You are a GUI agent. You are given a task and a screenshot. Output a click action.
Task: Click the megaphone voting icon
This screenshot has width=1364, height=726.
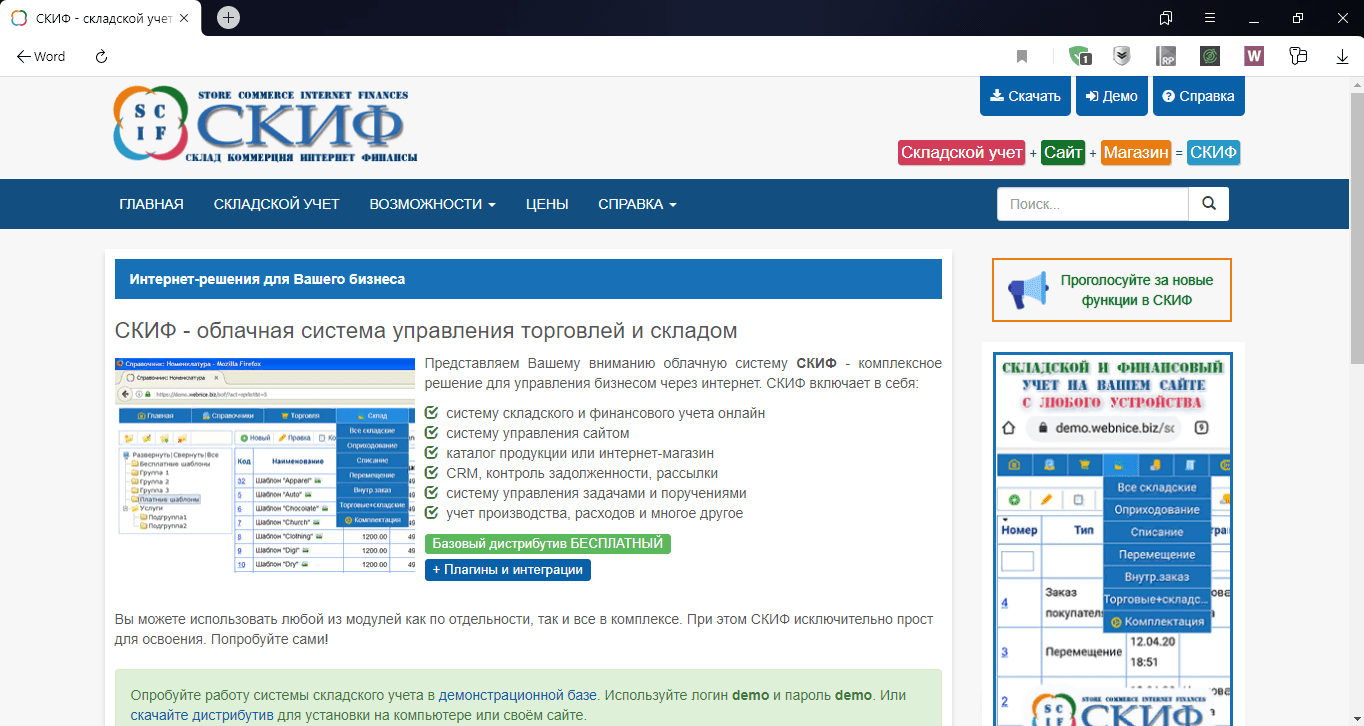pyautogui.click(x=1027, y=291)
